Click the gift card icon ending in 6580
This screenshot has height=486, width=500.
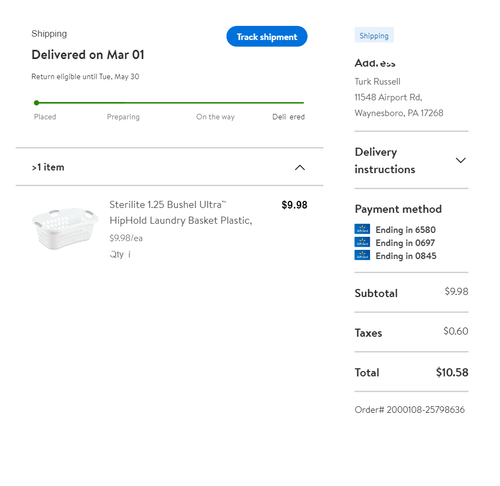click(x=362, y=229)
